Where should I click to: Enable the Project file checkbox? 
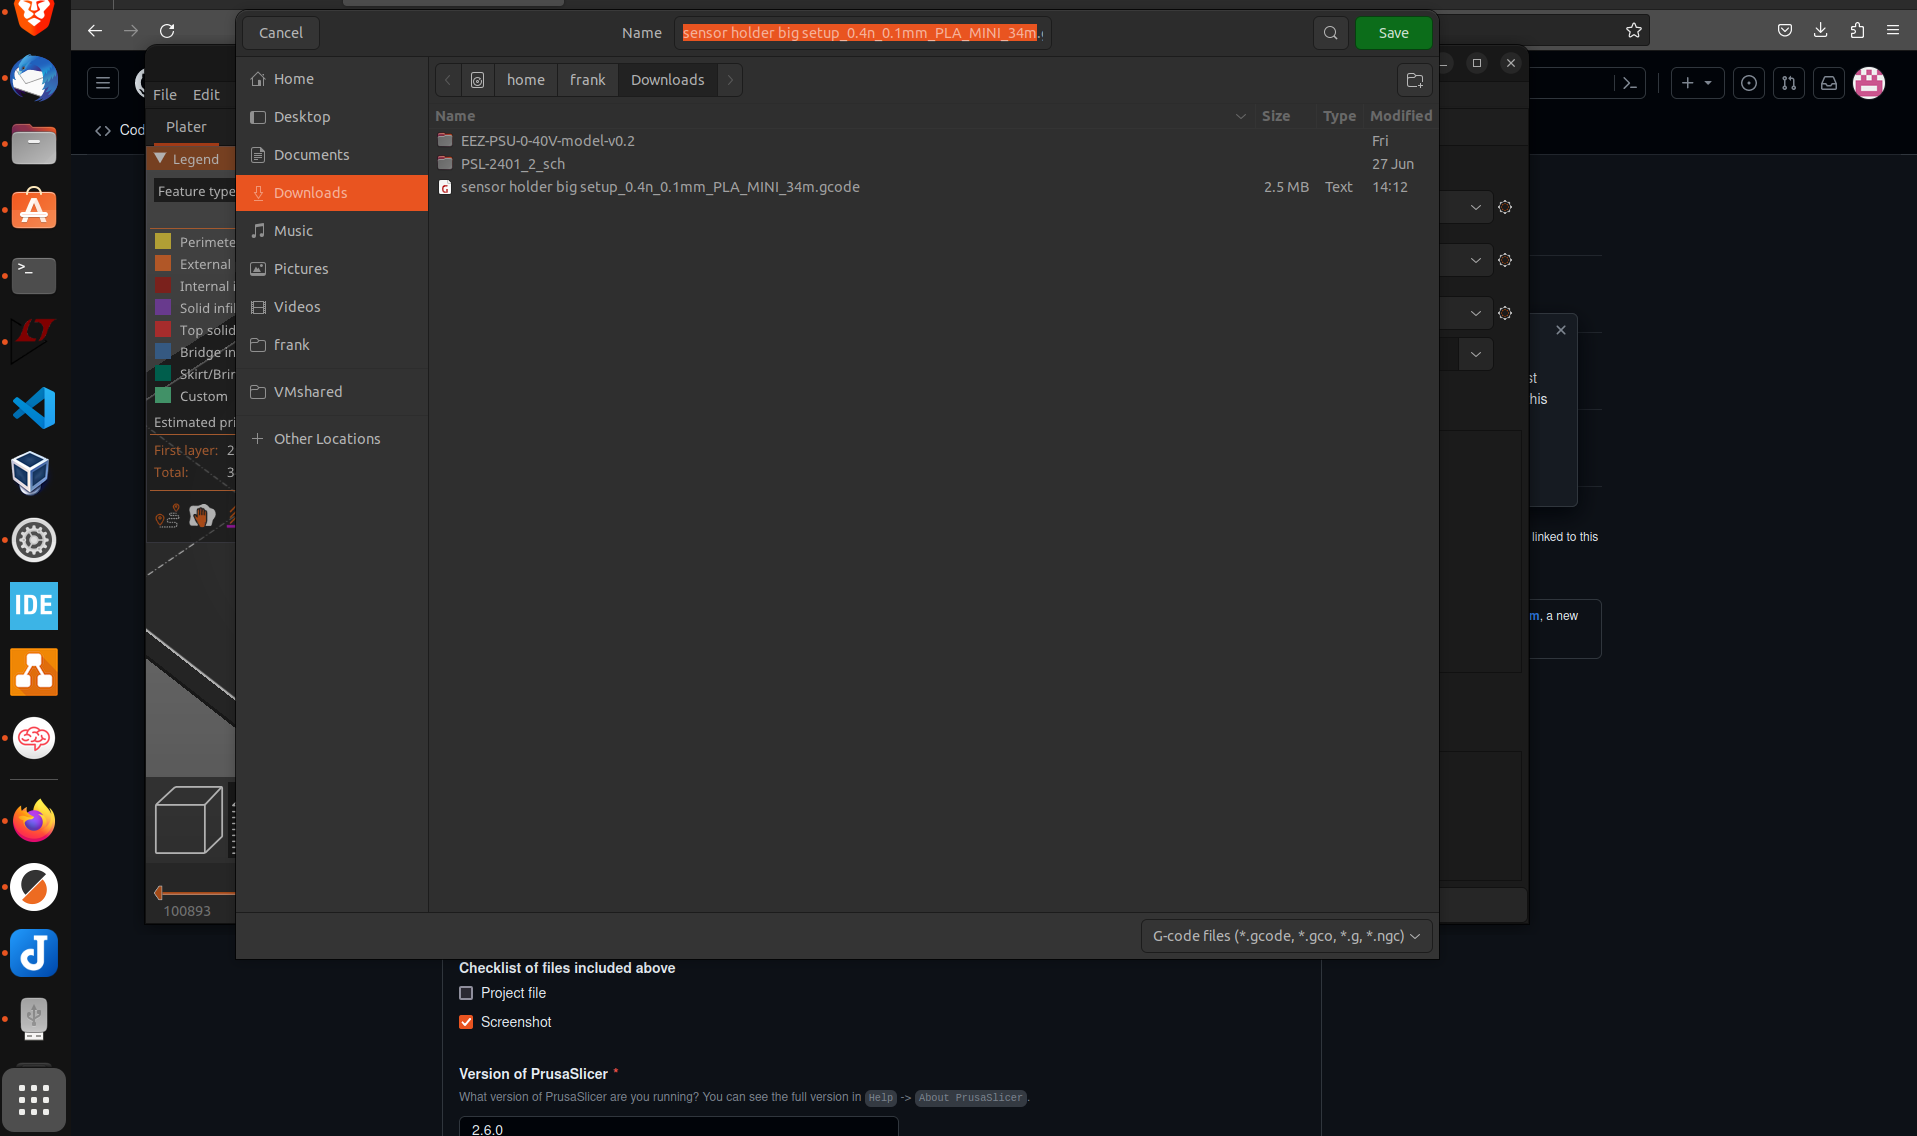tap(466, 993)
